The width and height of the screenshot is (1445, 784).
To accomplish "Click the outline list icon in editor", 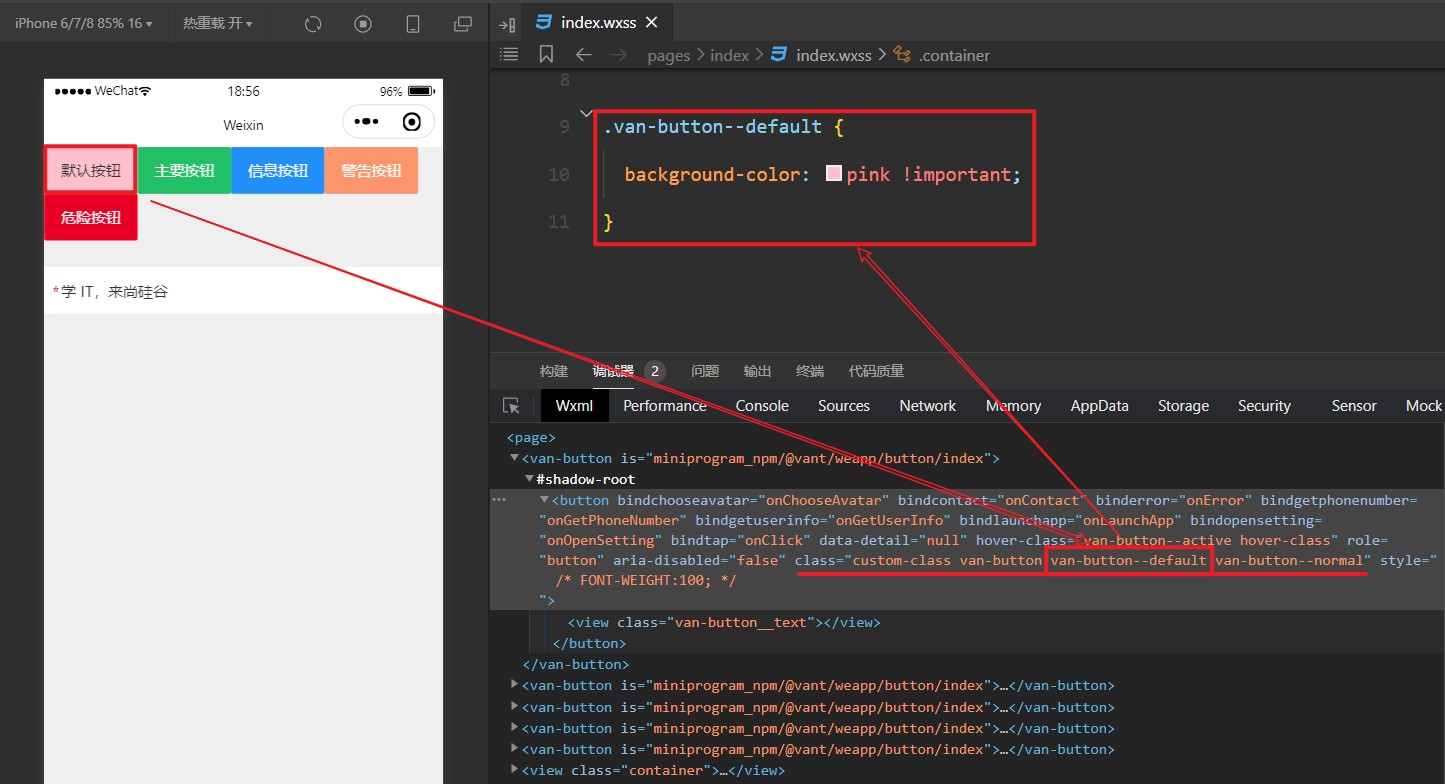I will pyautogui.click(x=509, y=54).
